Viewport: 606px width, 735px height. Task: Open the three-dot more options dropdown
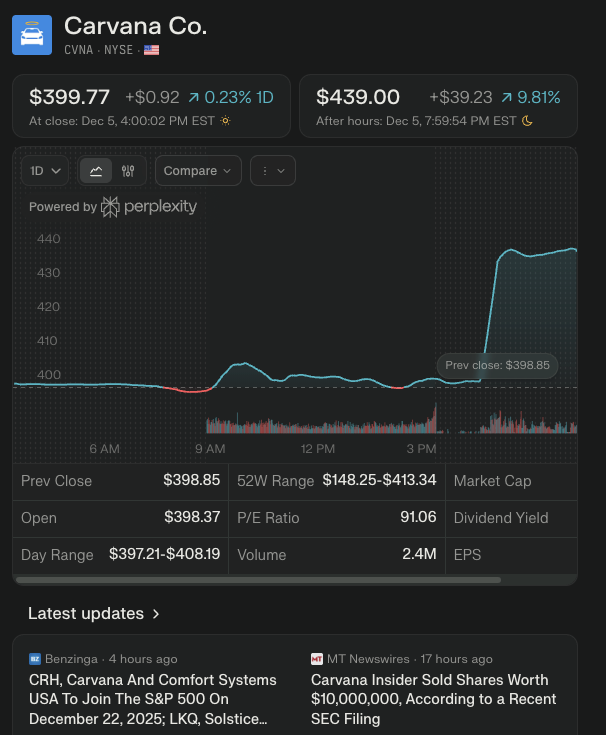coord(273,171)
